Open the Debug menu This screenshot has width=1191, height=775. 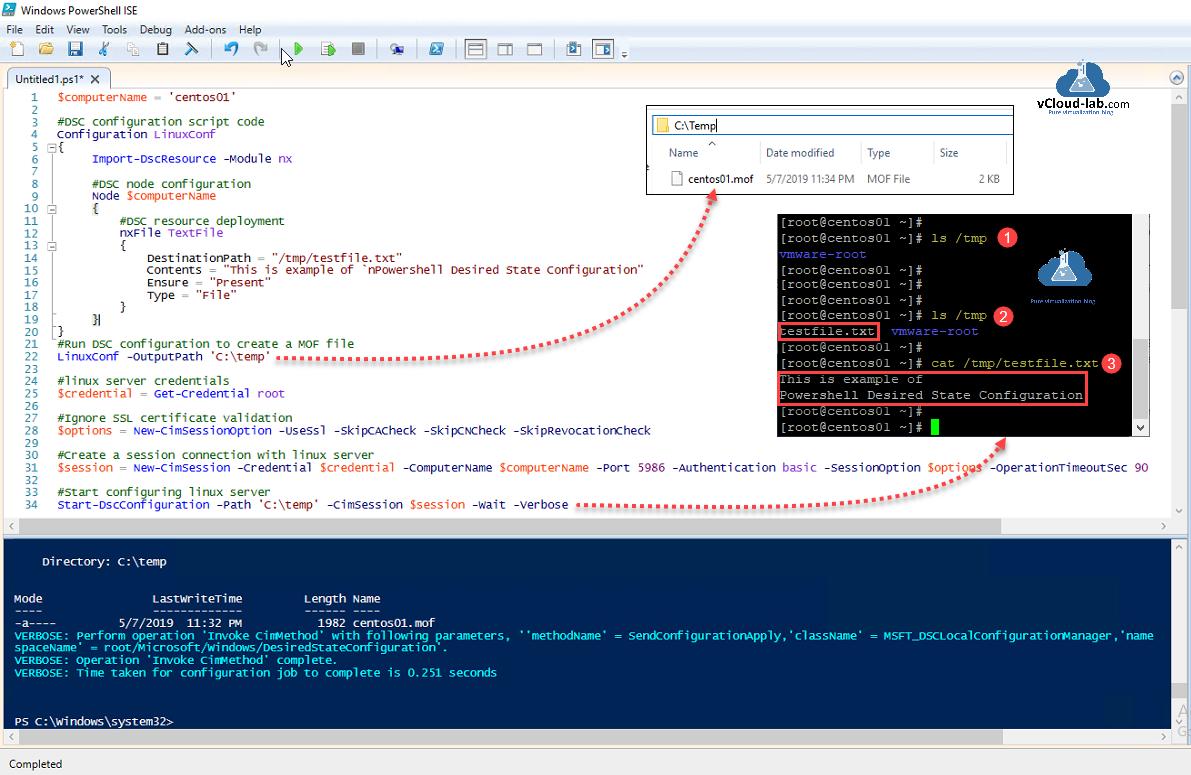[x=156, y=30]
